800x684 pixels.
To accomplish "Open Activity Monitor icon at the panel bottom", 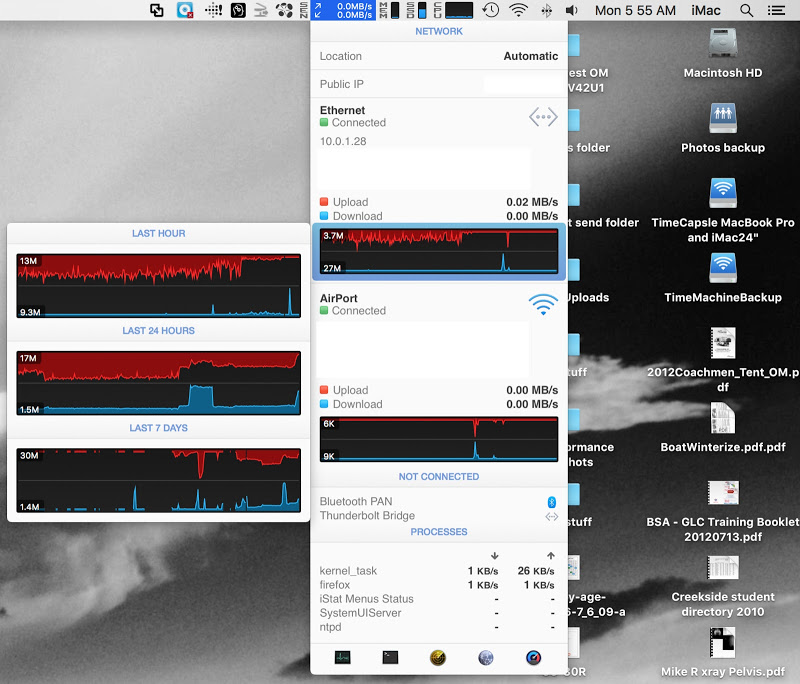I will click(x=342, y=658).
